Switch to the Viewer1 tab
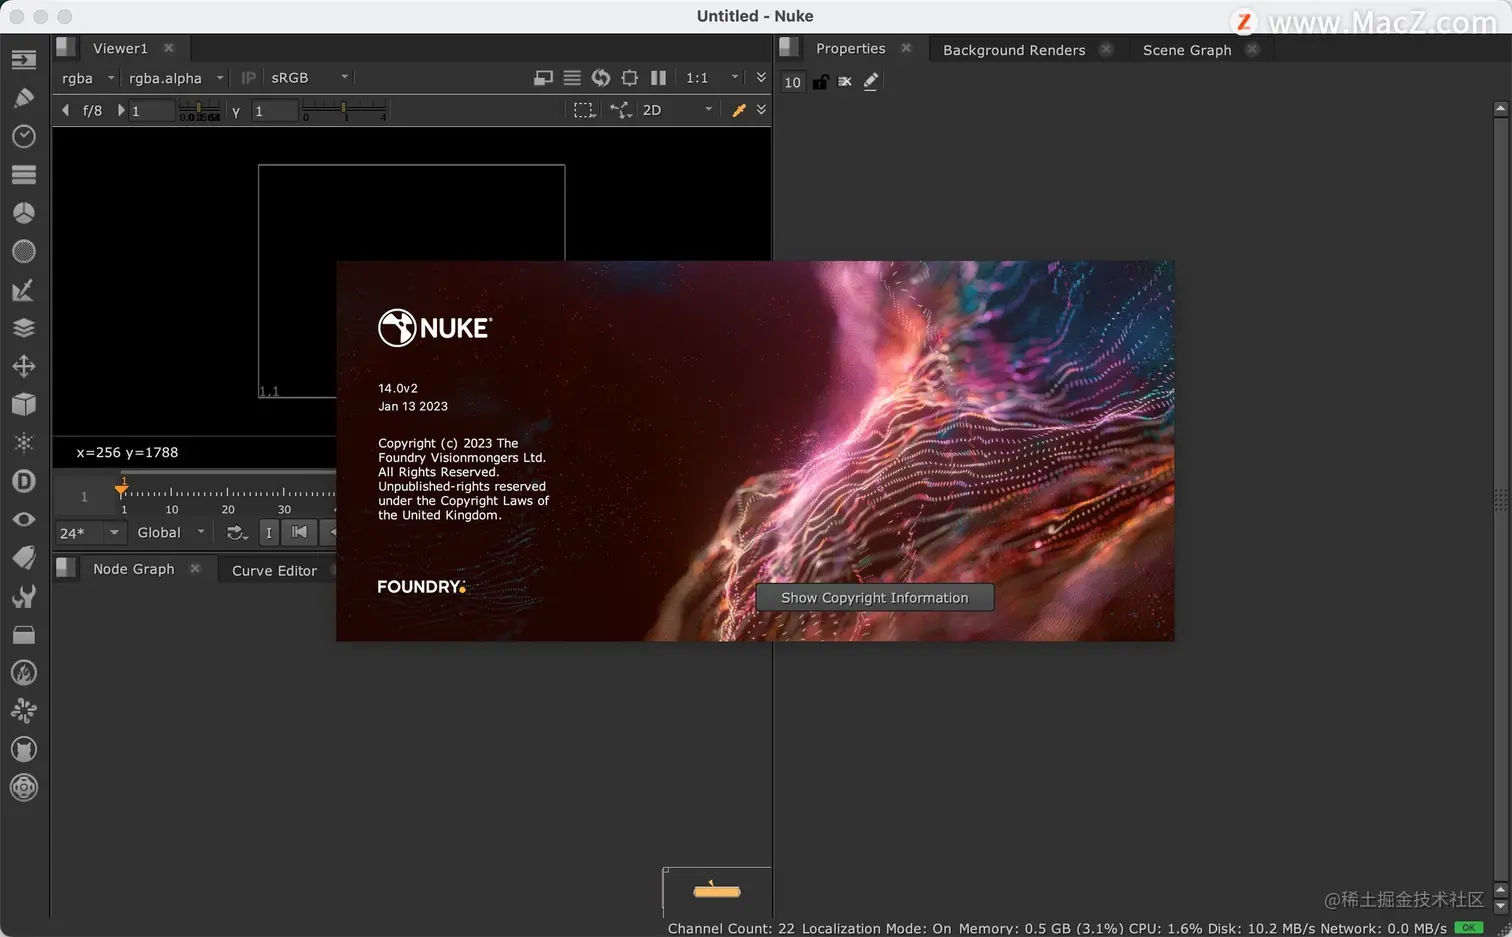The image size is (1512, 937). click(120, 48)
